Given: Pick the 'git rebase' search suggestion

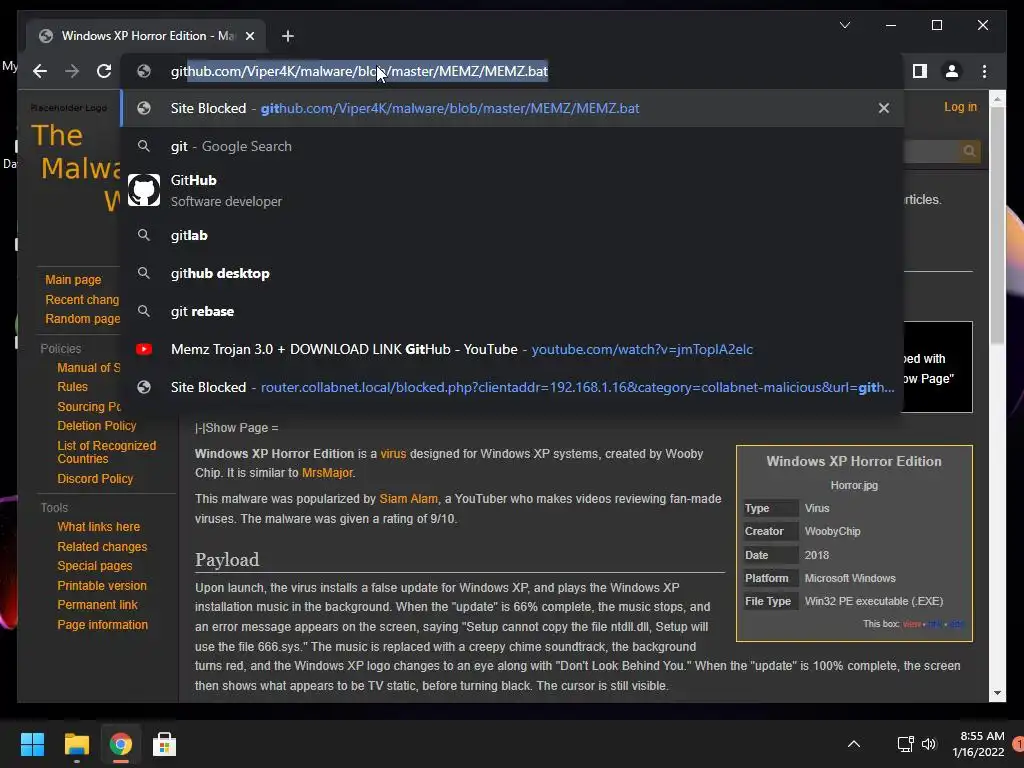Looking at the screenshot, I should tap(513, 311).
